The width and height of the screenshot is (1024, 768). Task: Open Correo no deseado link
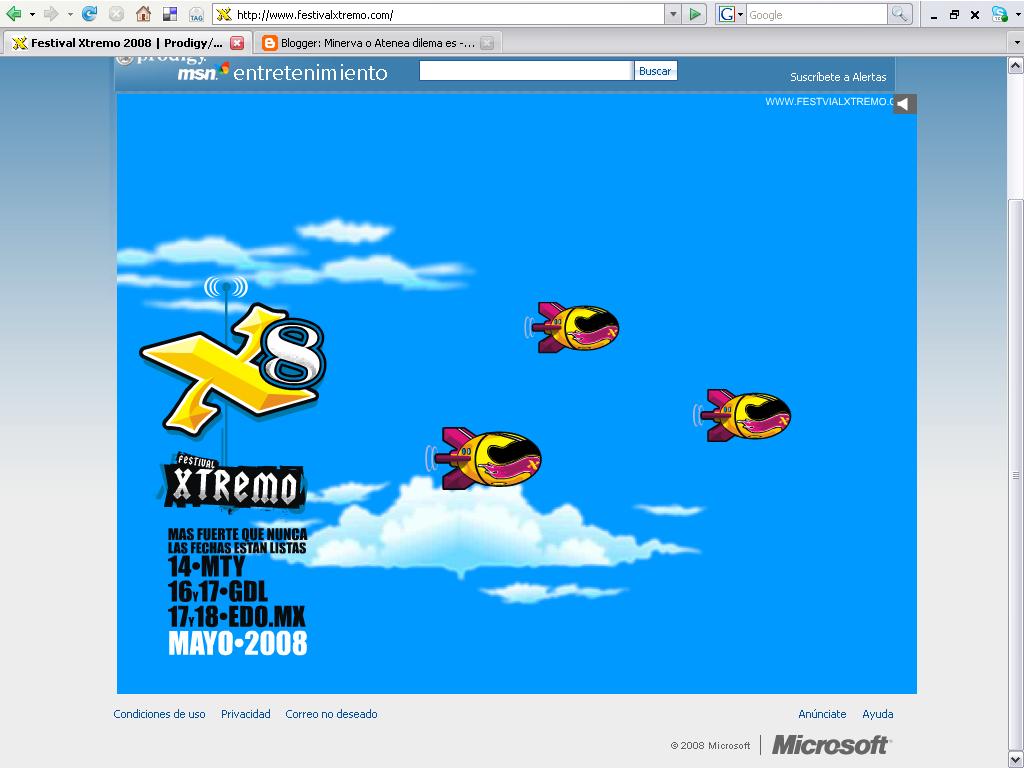pyautogui.click(x=331, y=714)
